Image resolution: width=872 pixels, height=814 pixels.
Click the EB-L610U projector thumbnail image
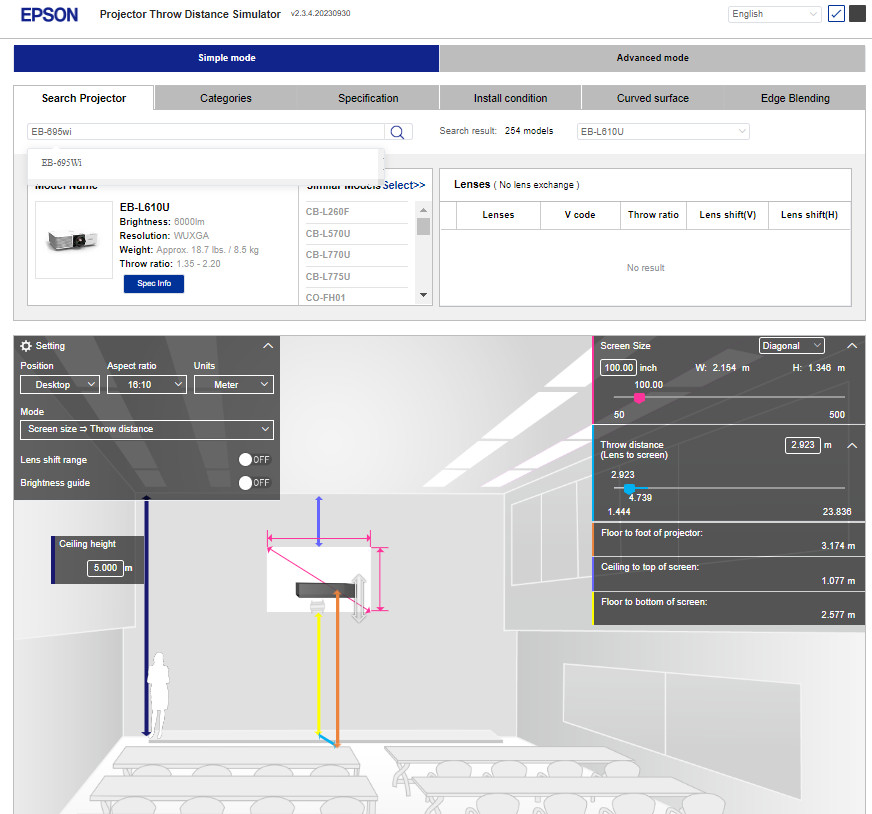(74, 240)
